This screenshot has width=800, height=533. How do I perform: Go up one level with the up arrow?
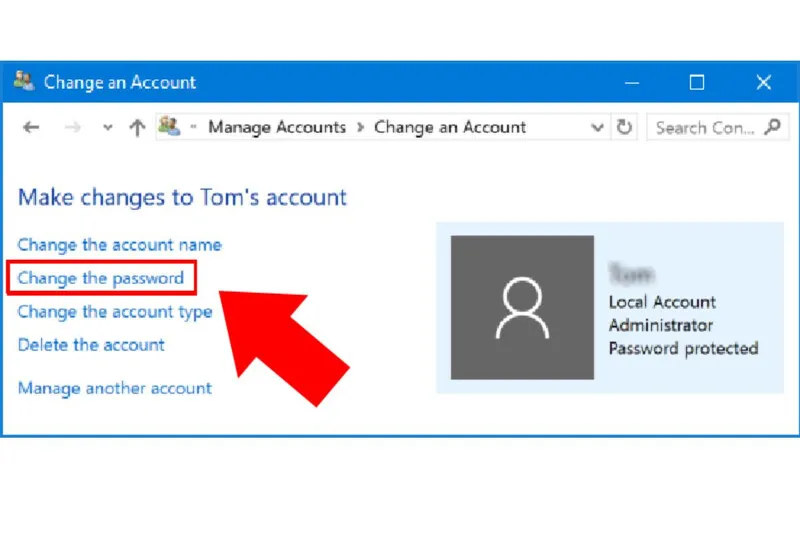click(x=137, y=127)
